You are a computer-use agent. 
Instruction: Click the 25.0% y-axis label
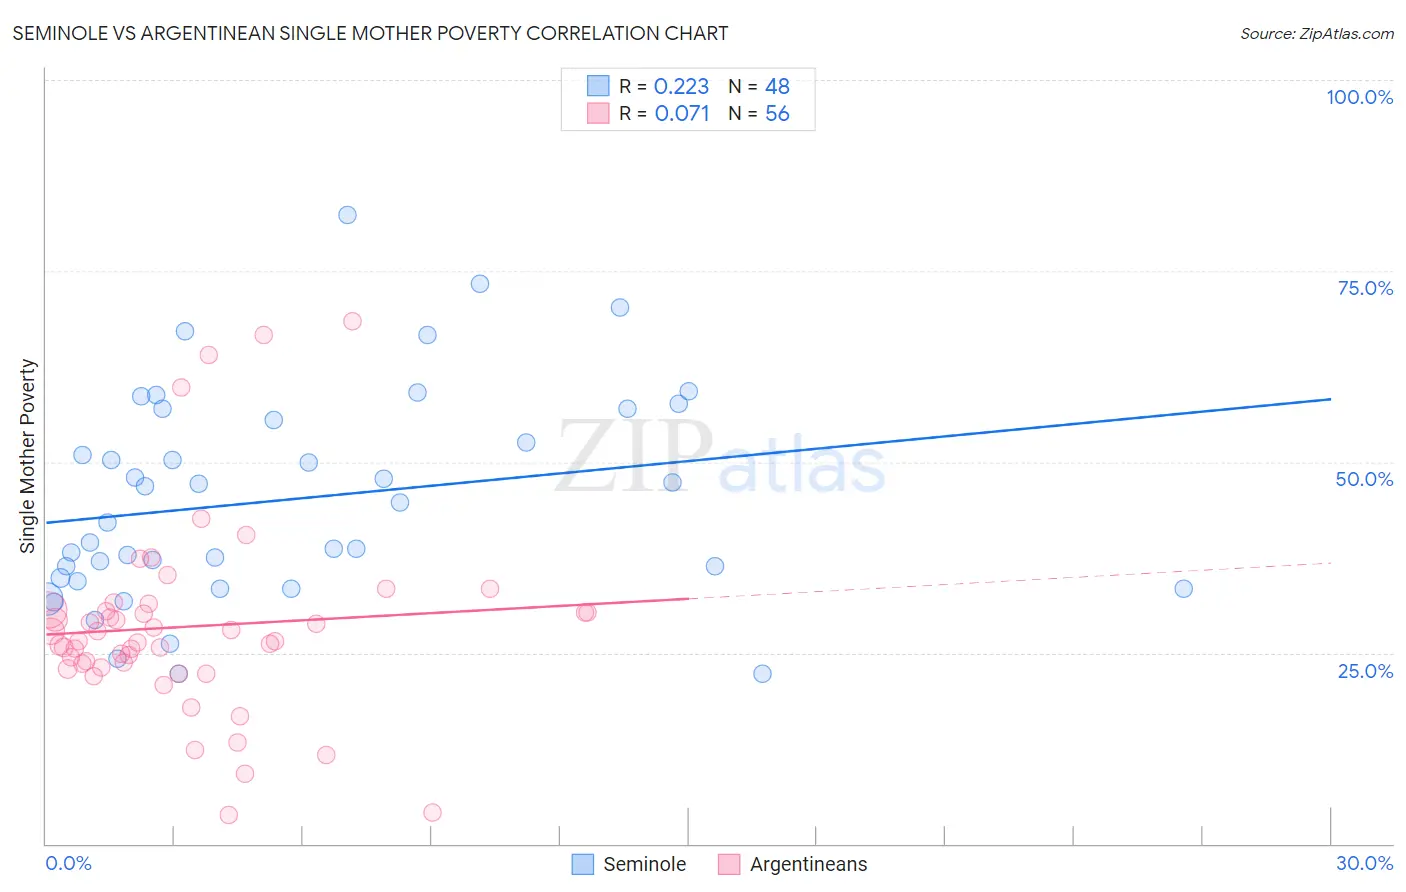click(1365, 670)
